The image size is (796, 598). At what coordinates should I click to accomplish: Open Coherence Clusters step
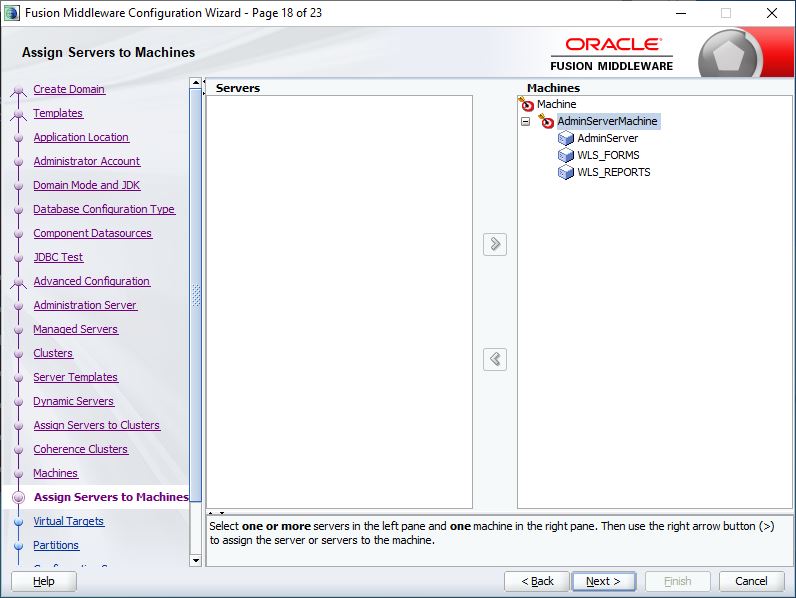pos(81,449)
